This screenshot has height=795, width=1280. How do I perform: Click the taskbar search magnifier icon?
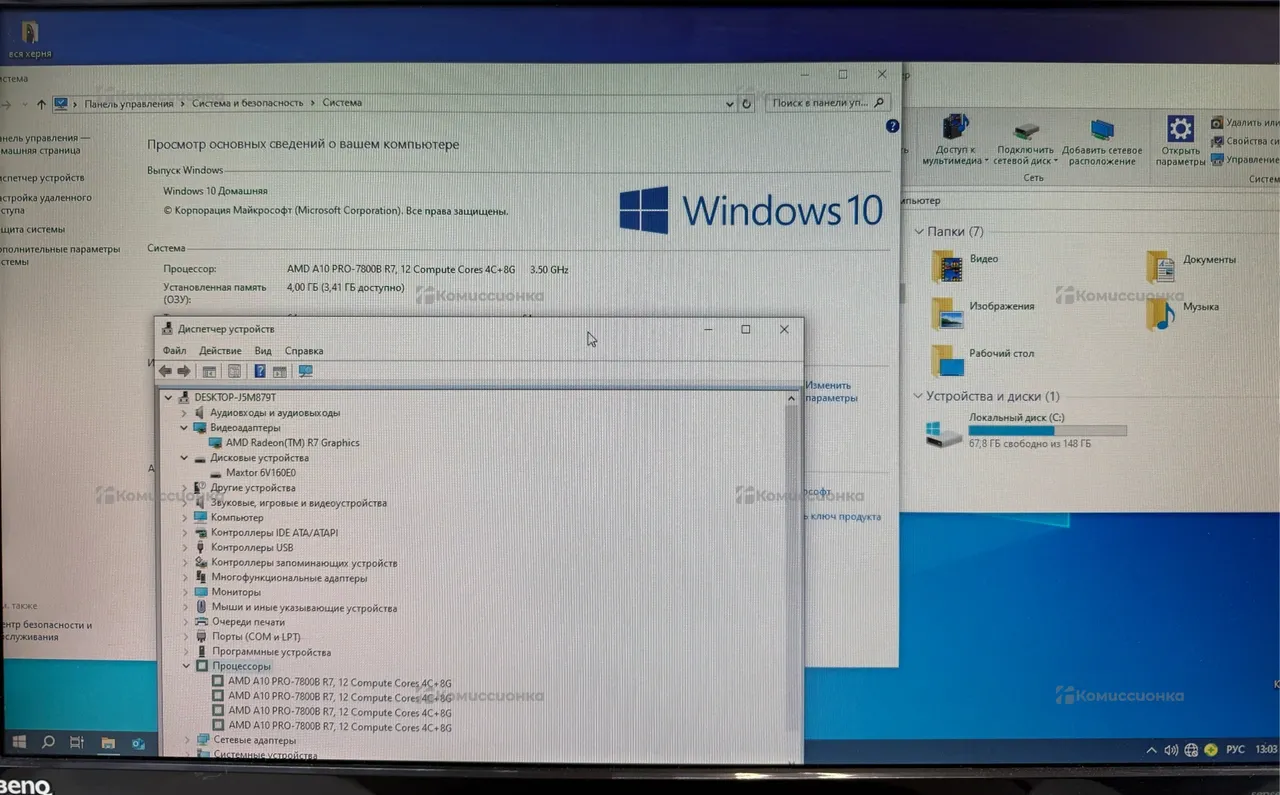point(48,742)
